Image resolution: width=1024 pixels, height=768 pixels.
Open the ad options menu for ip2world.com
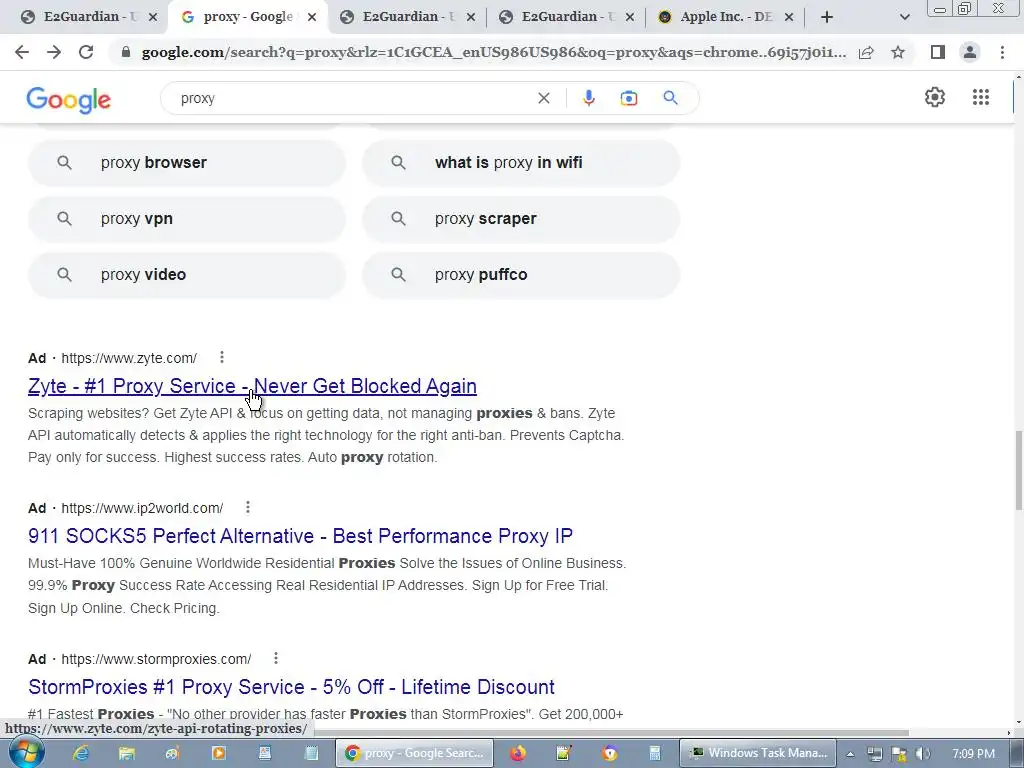click(248, 507)
